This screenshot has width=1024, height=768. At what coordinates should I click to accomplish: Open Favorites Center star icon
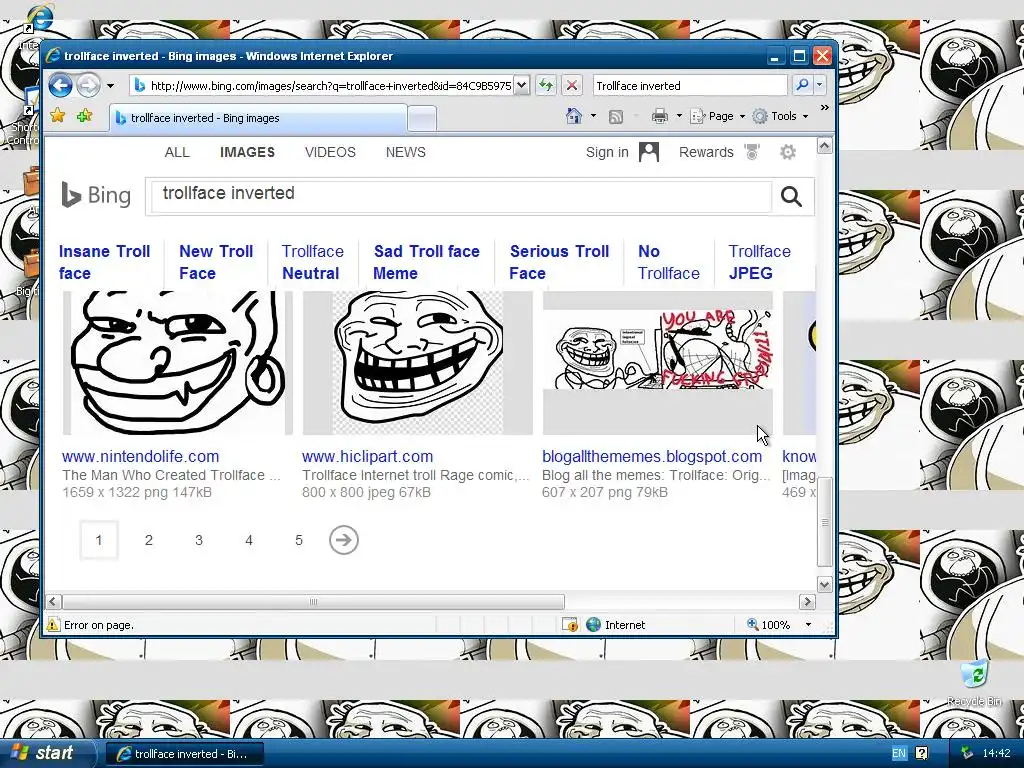tap(58, 116)
